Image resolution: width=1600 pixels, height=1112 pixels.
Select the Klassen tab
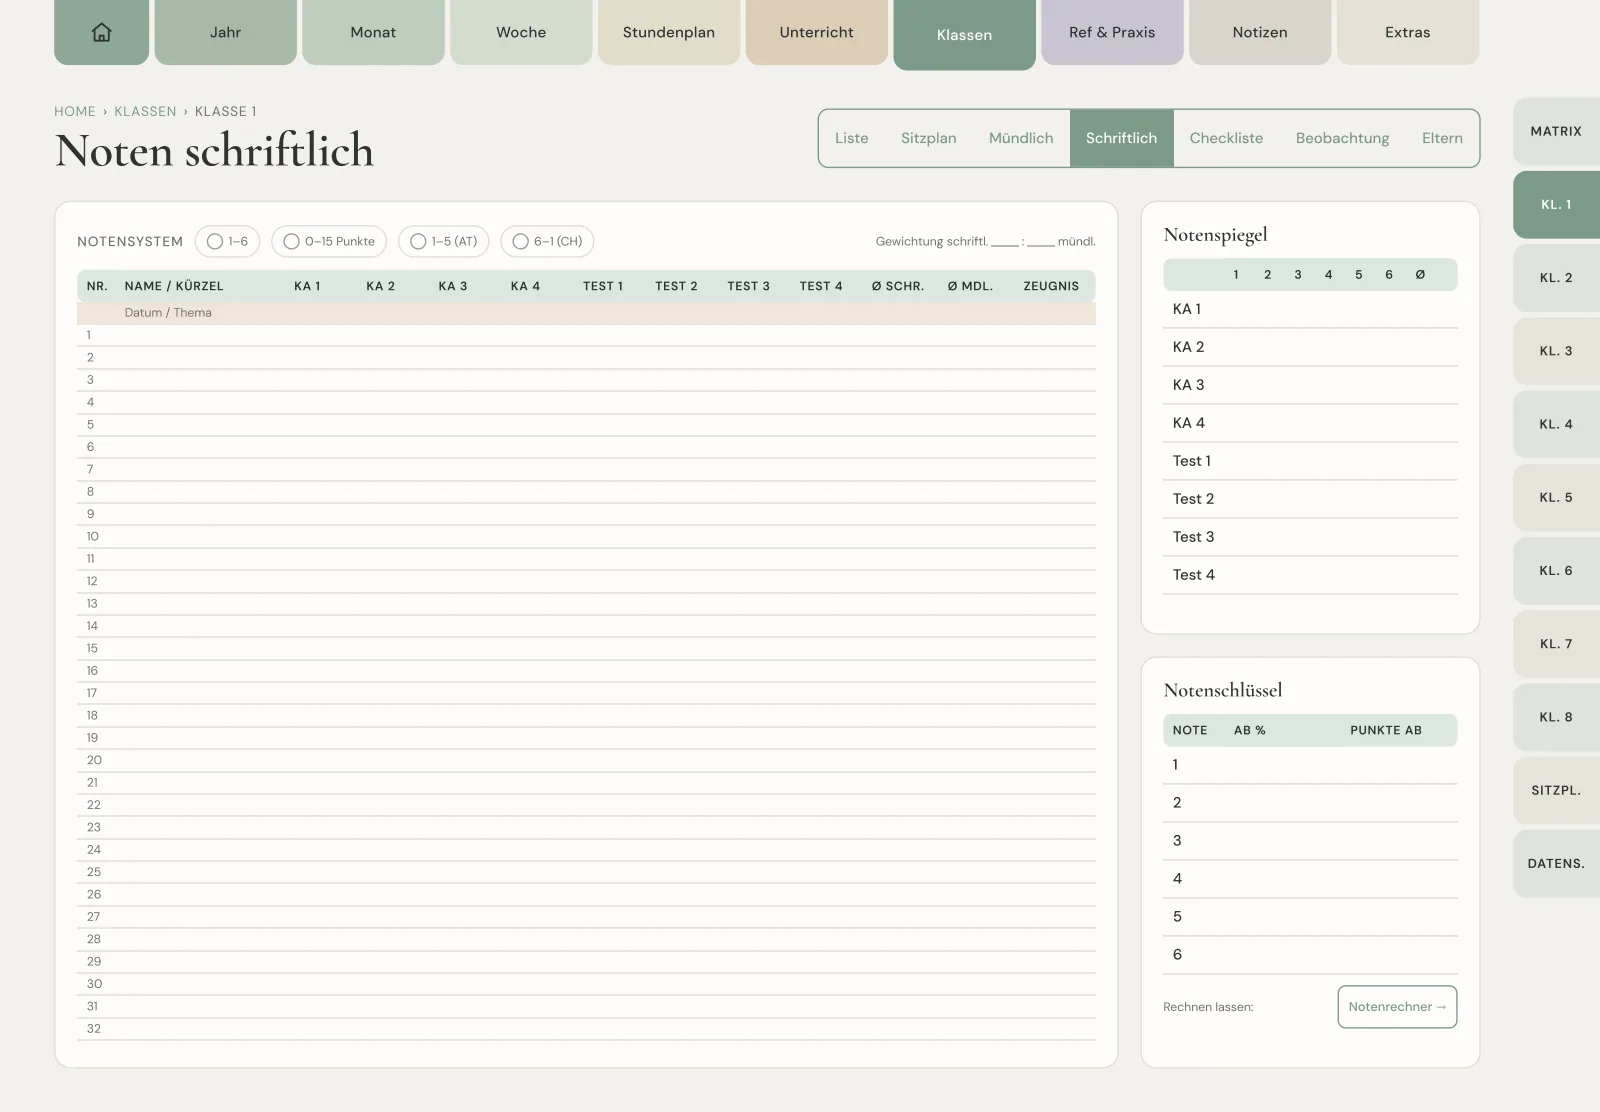click(x=964, y=35)
